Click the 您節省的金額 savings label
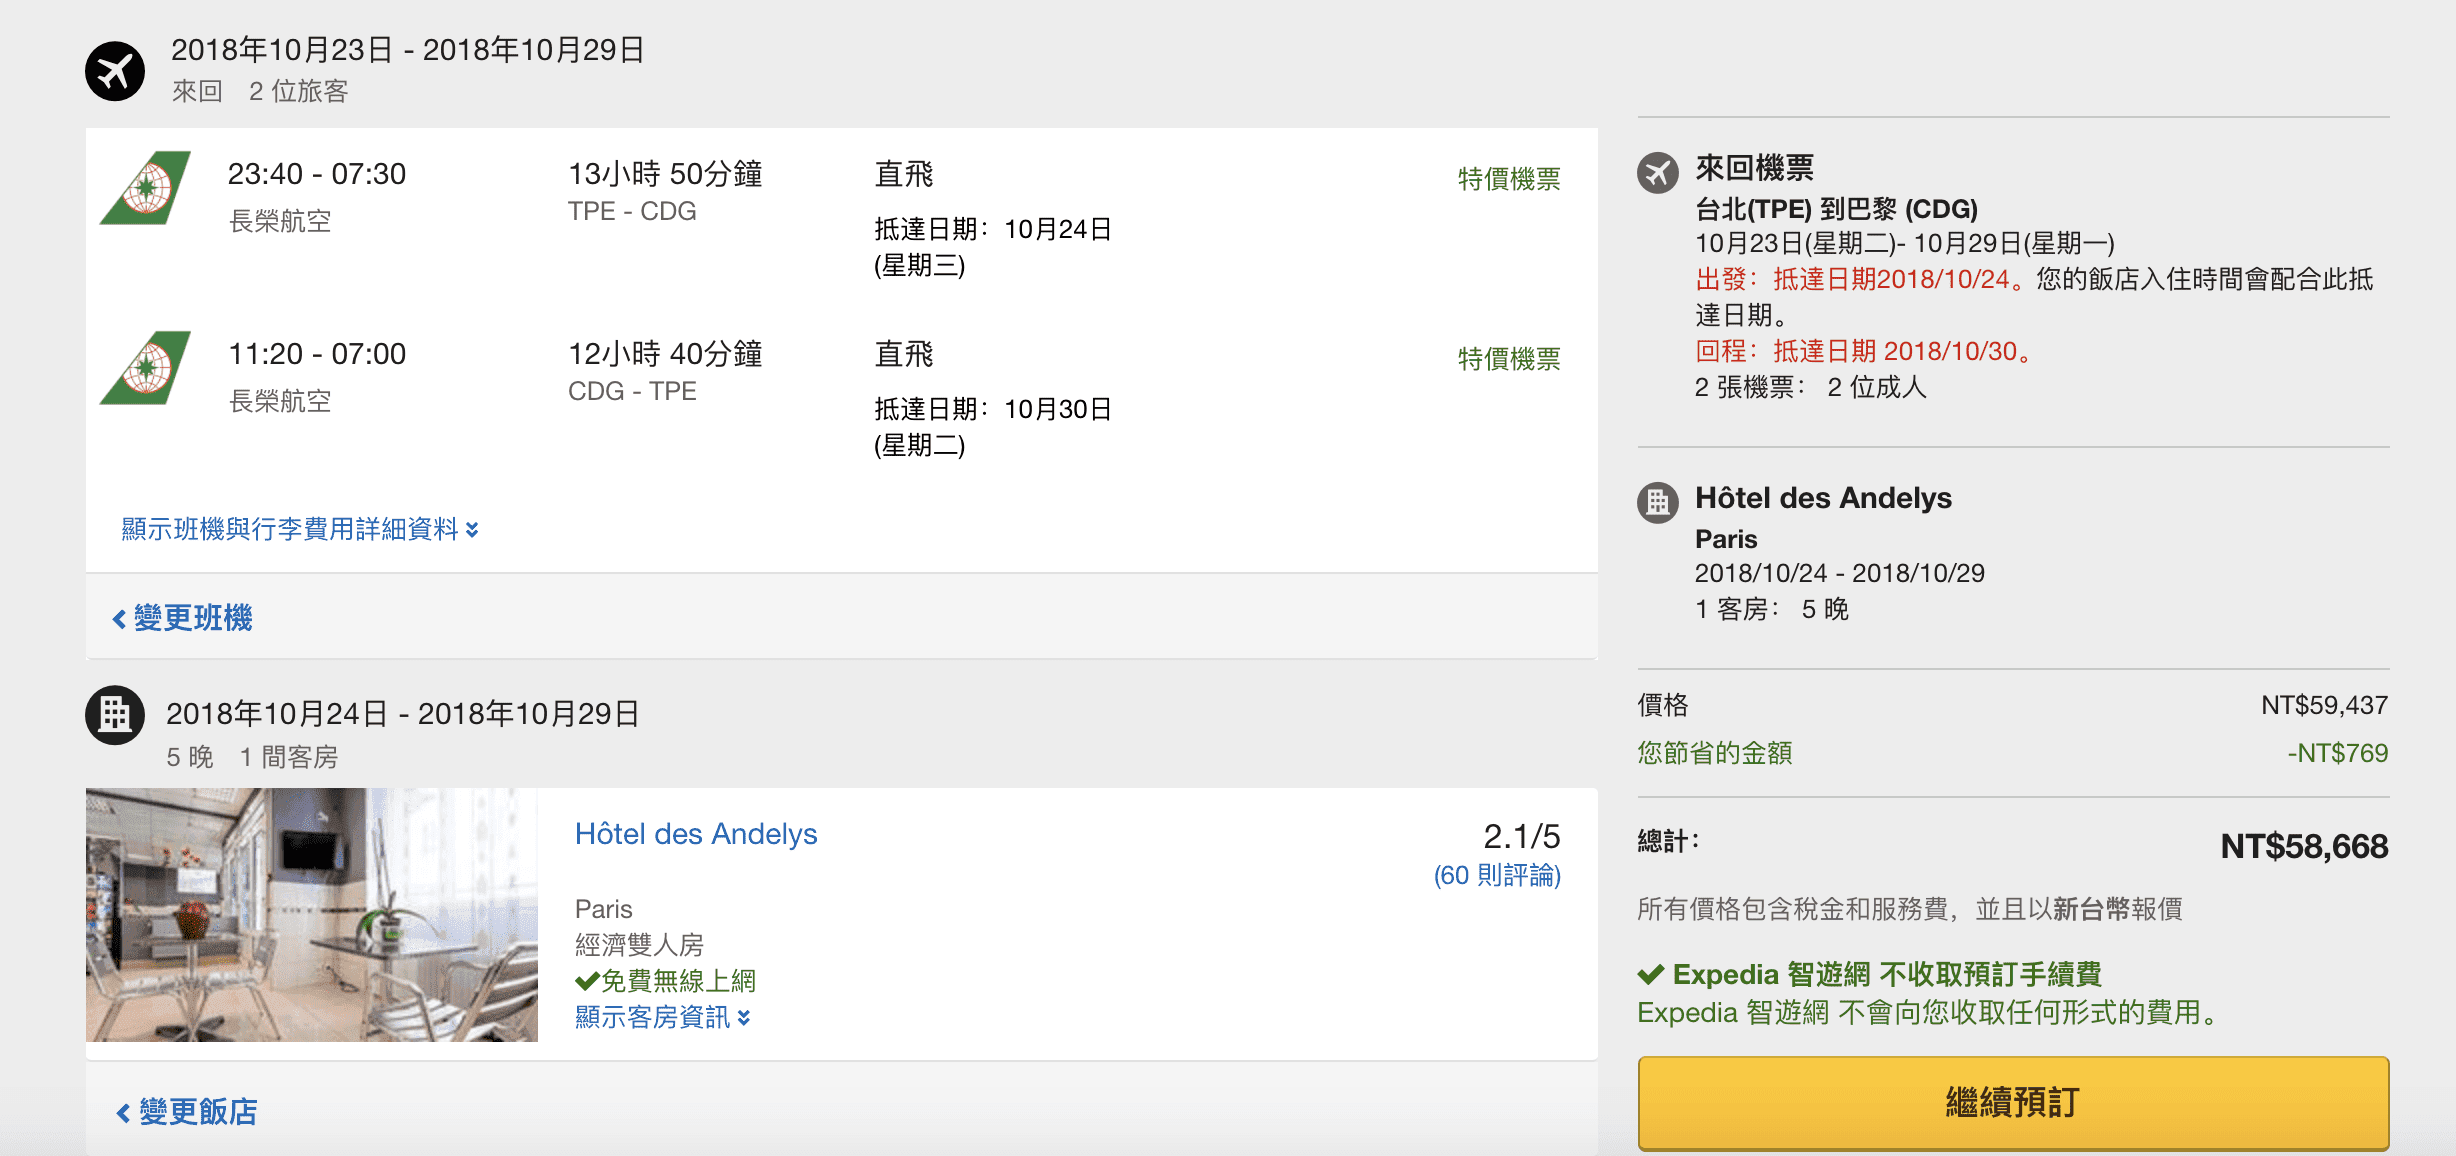The width and height of the screenshot is (2456, 1156). tap(1715, 753)
